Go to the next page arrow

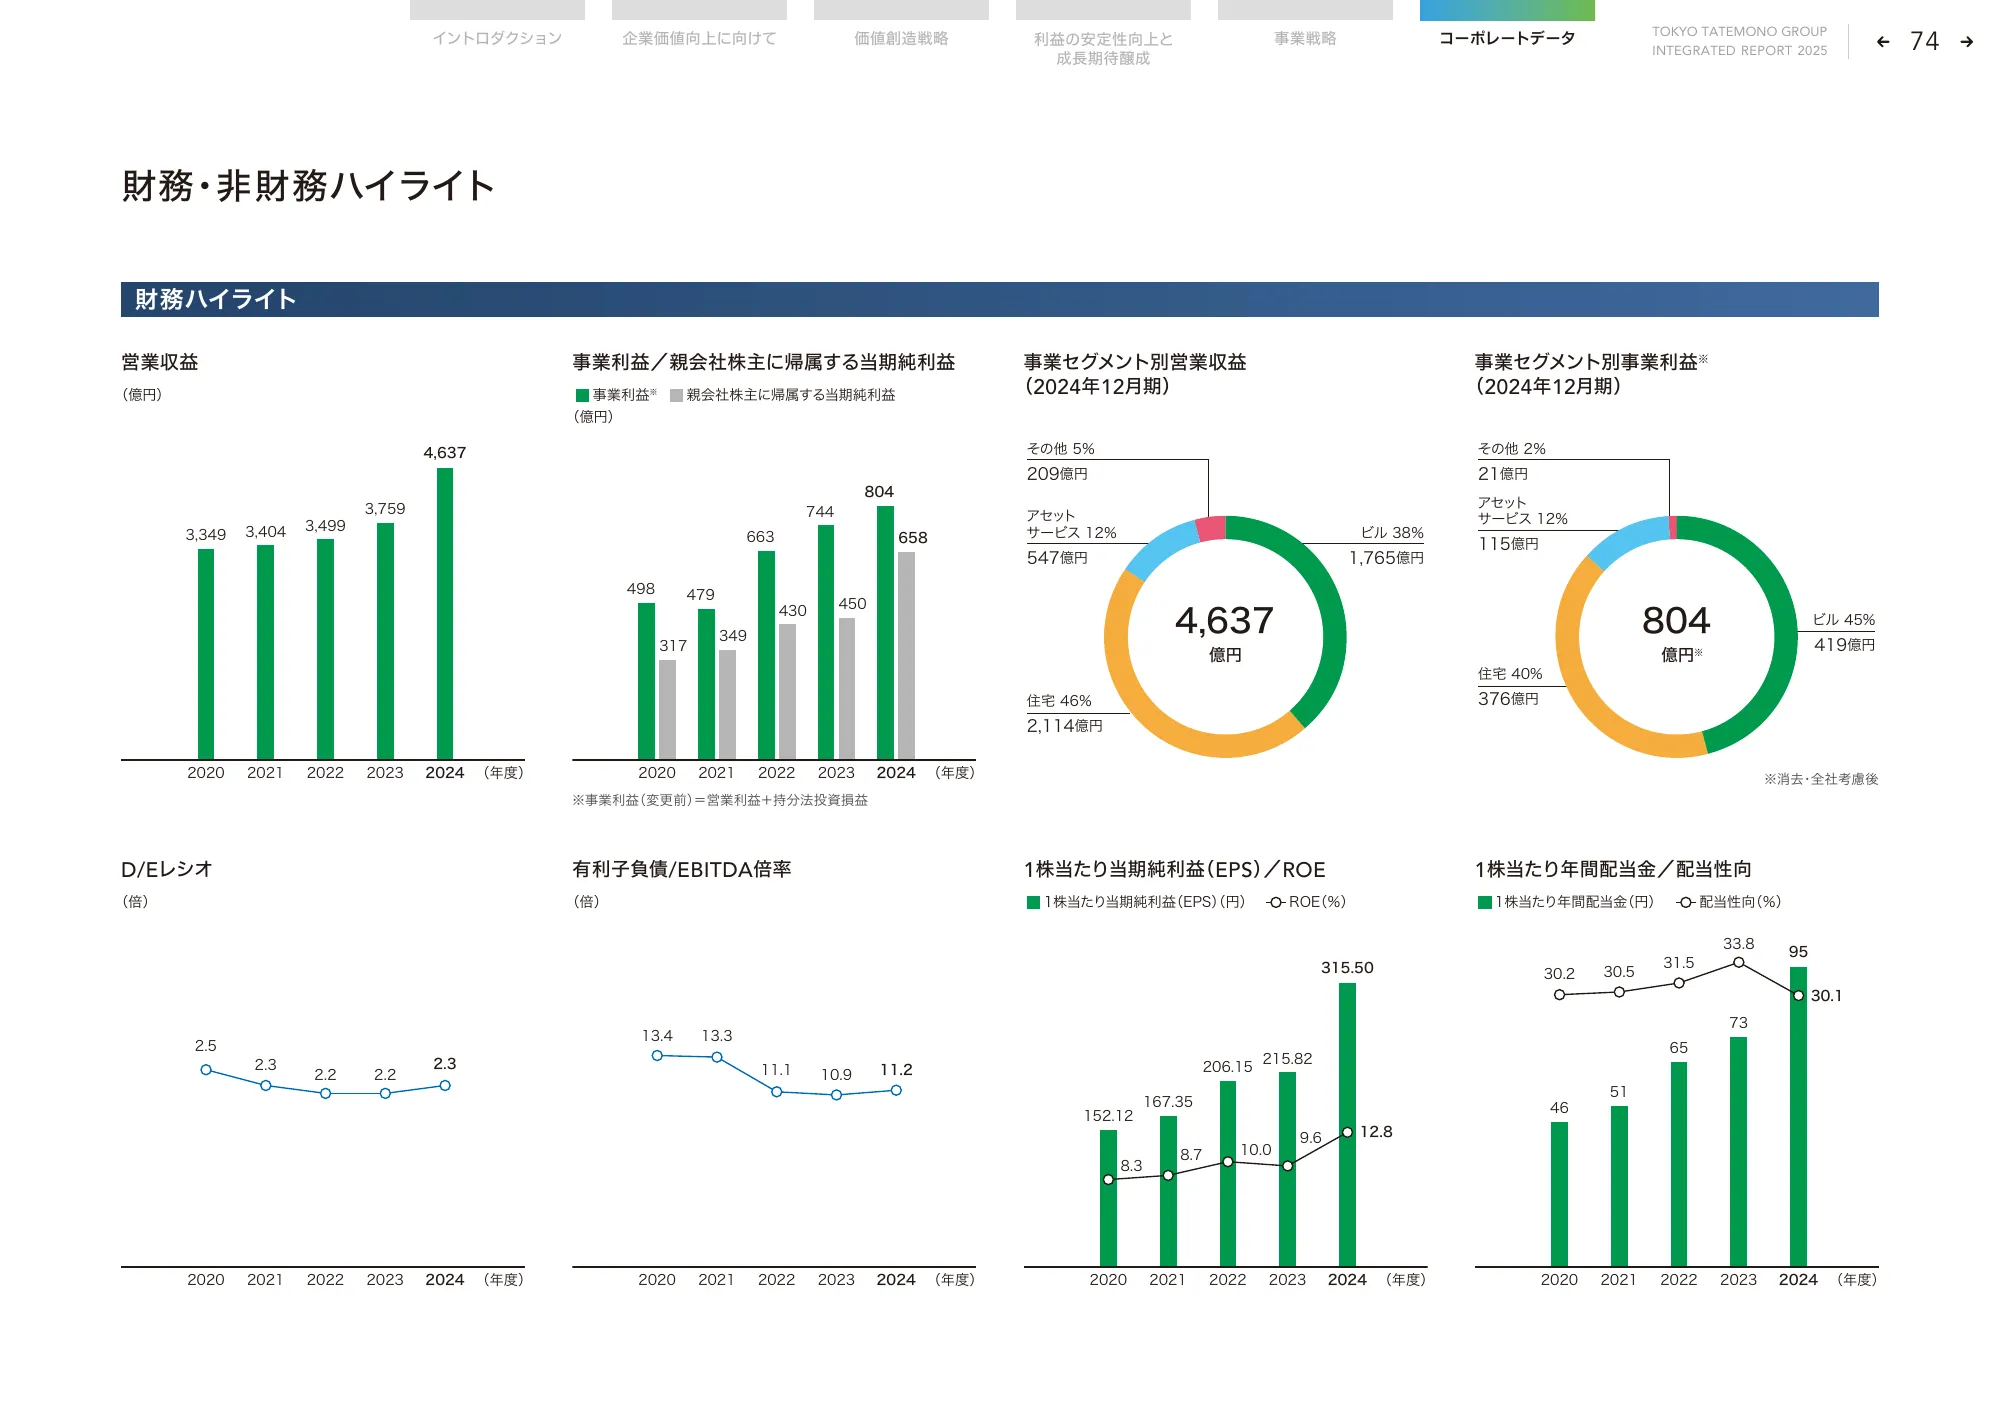tap(1966, 42)
